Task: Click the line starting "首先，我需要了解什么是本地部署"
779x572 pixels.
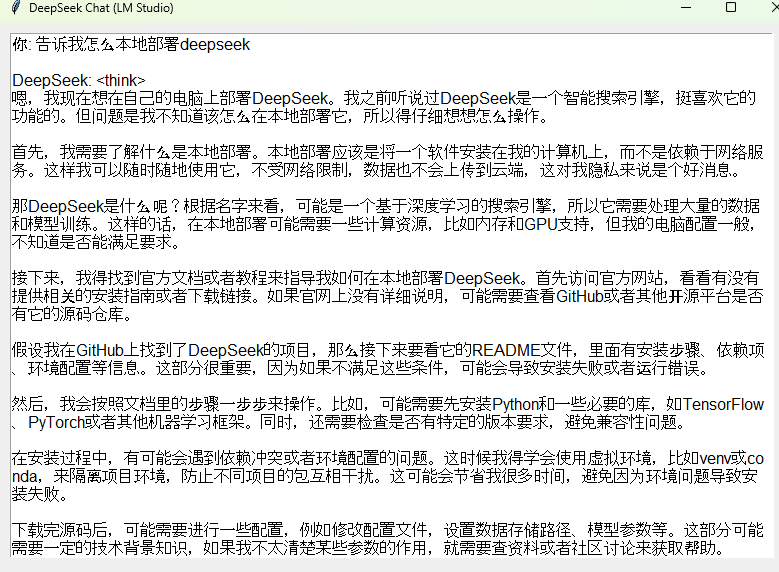Action: [x=388, y=152]
